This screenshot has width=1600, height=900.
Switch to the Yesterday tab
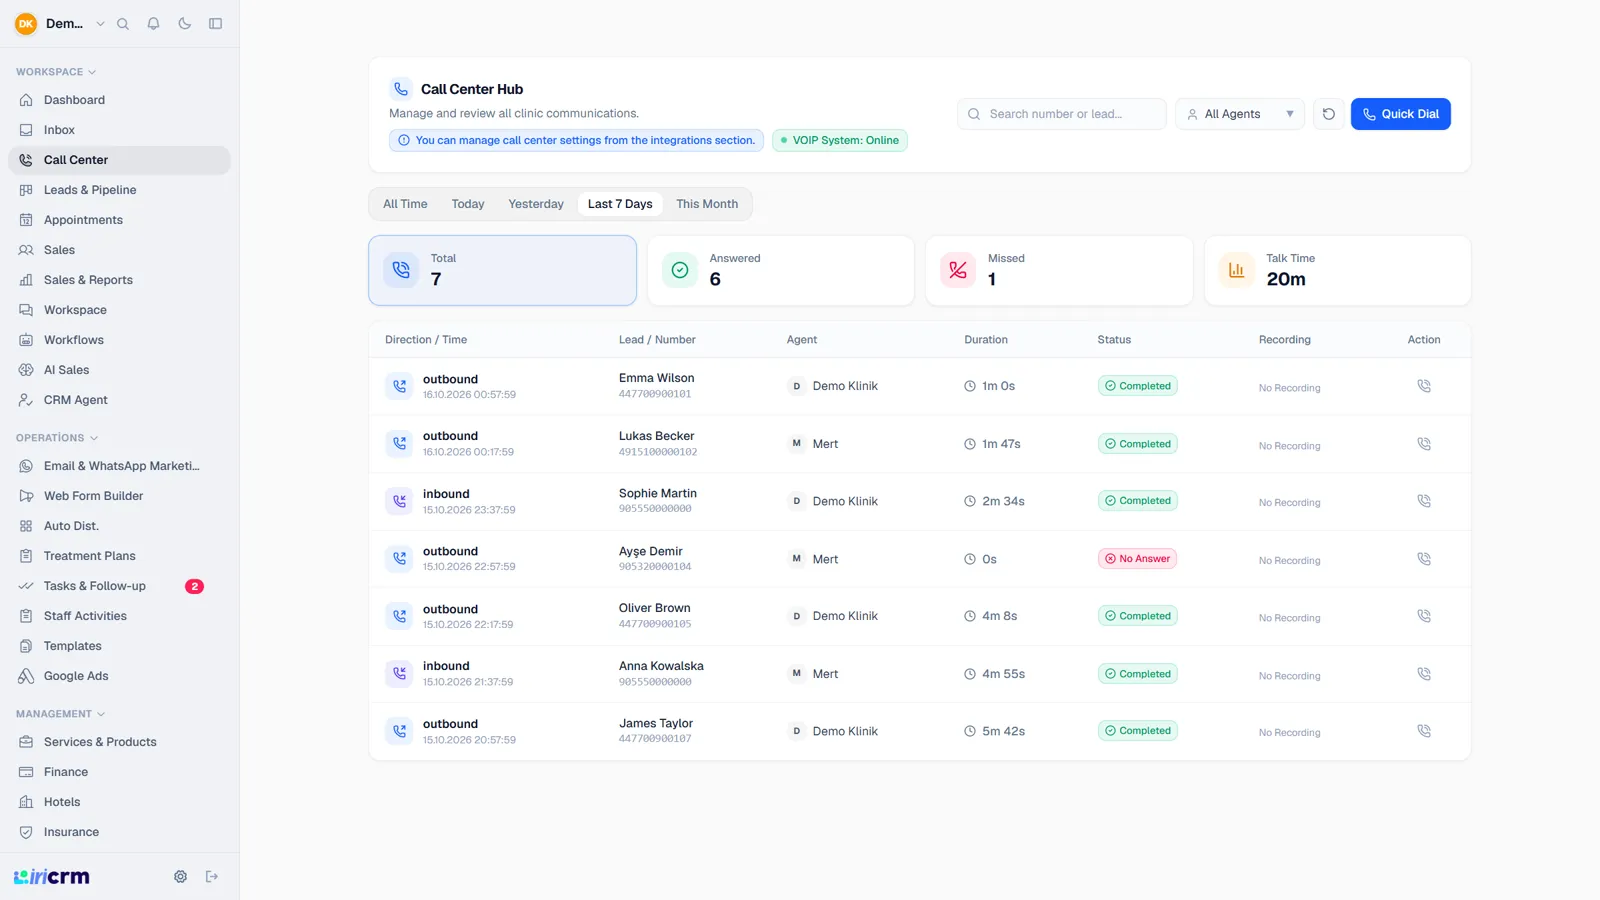pos(536,204)
